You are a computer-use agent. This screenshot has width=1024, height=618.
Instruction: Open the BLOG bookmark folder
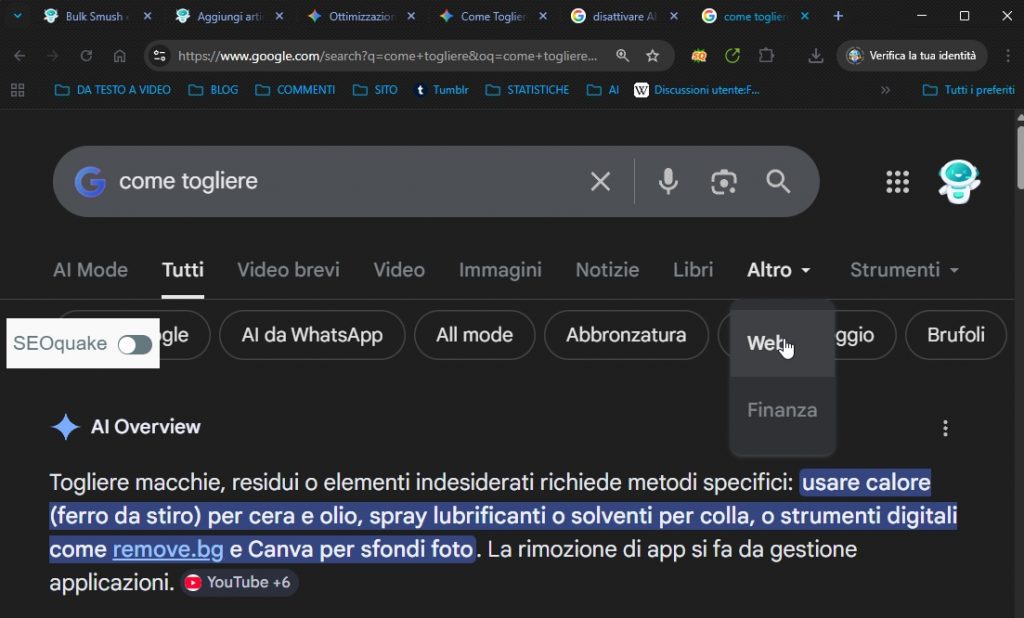click(213, 90)
